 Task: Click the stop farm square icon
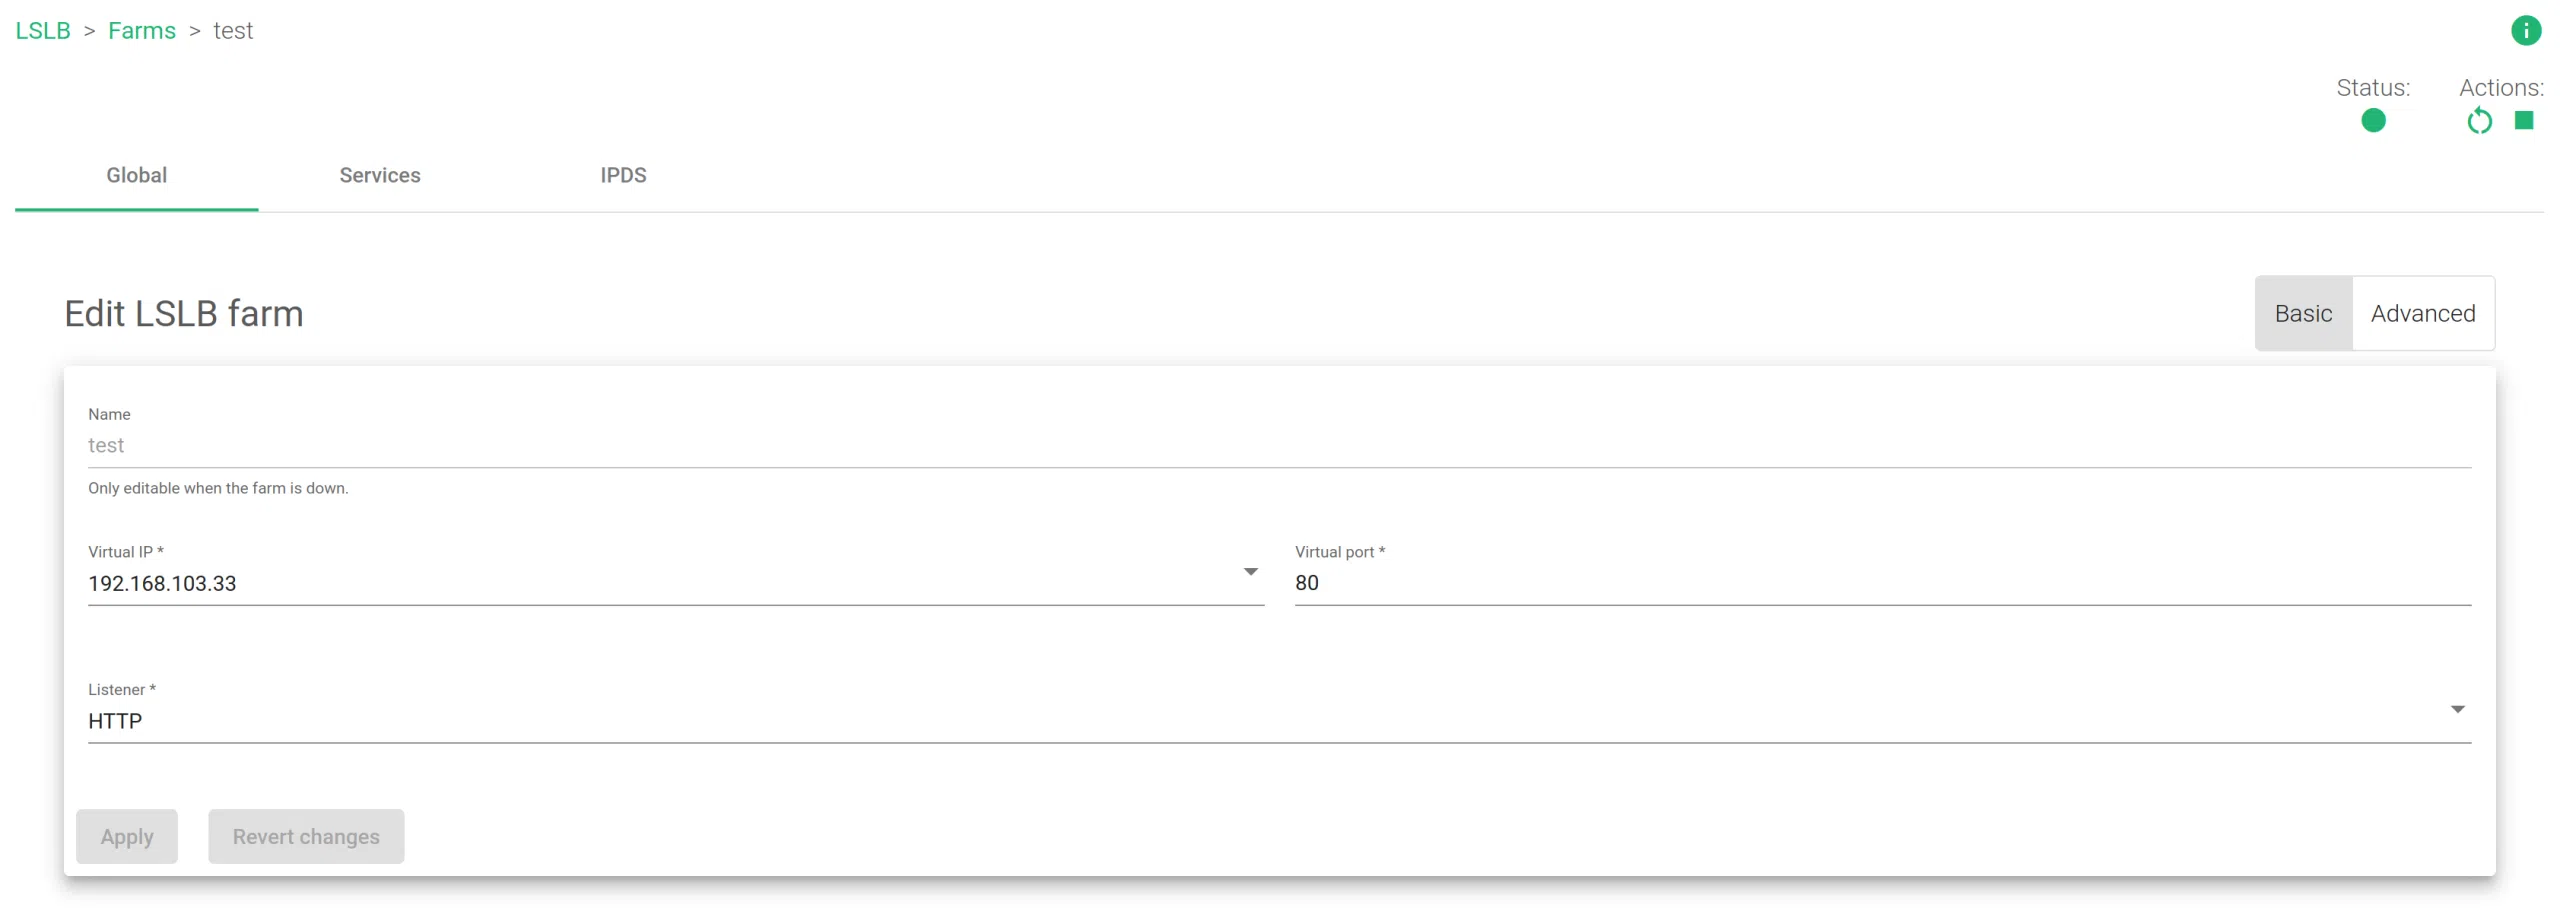point(2524,121)
